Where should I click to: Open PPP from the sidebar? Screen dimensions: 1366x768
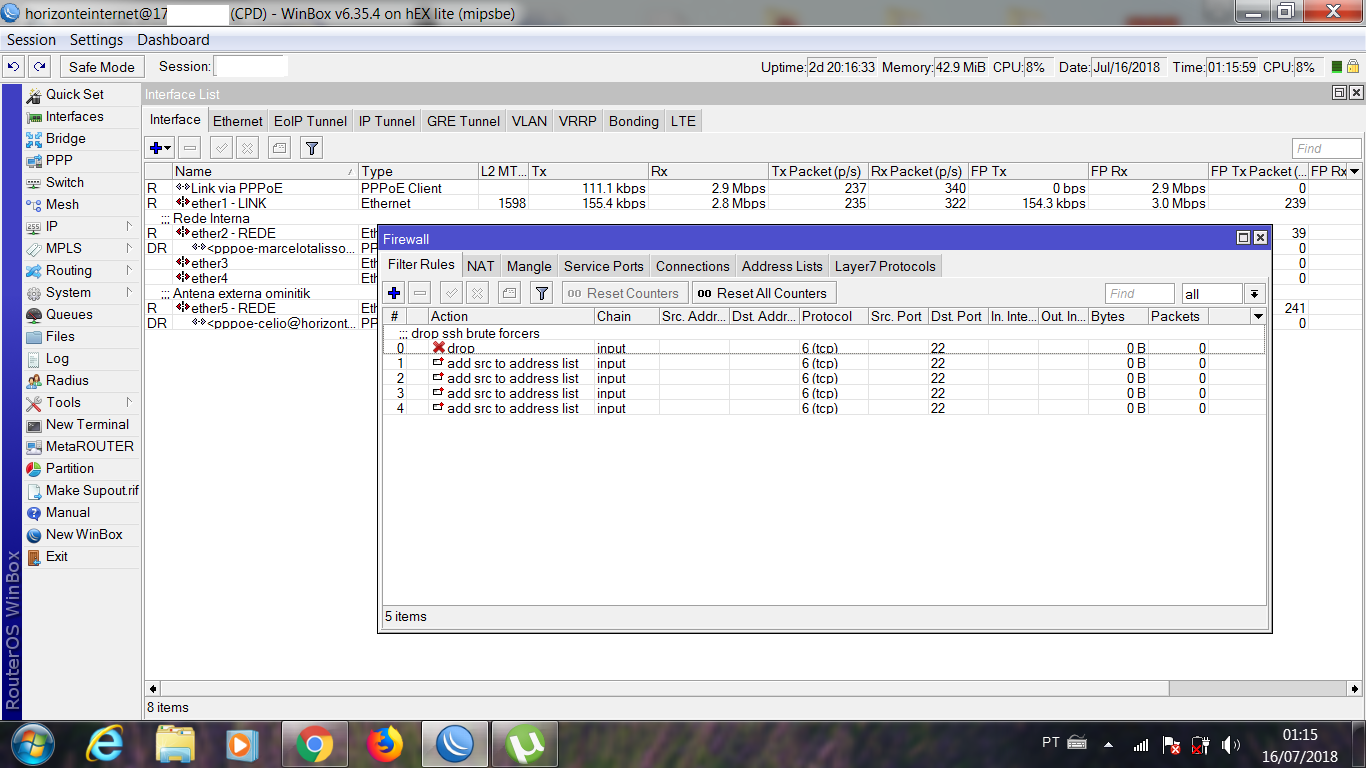[59, 160]
